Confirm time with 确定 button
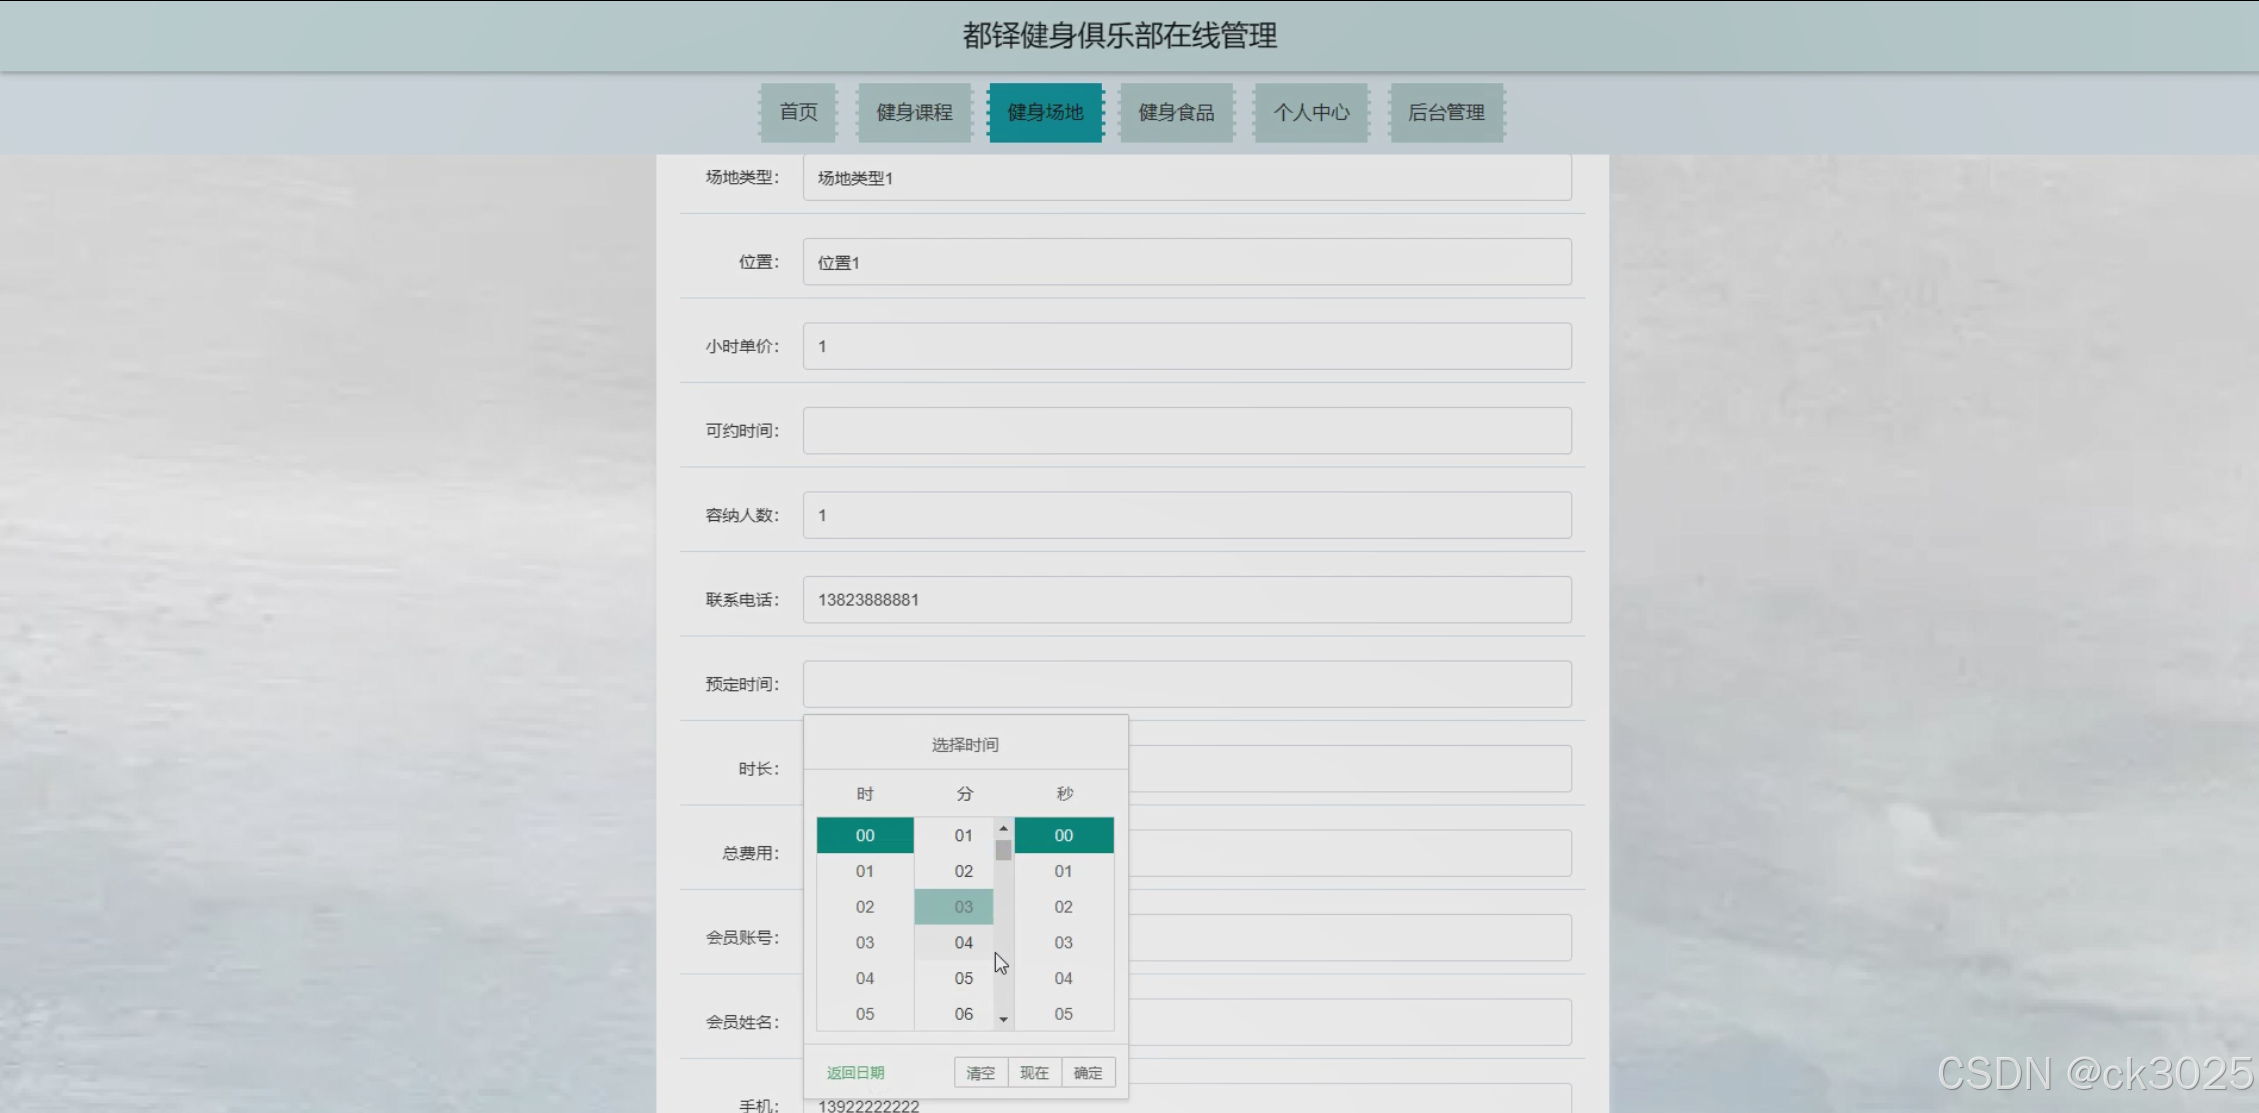Screen dimensions: 2259x1113 (x=1088, y=1073)
